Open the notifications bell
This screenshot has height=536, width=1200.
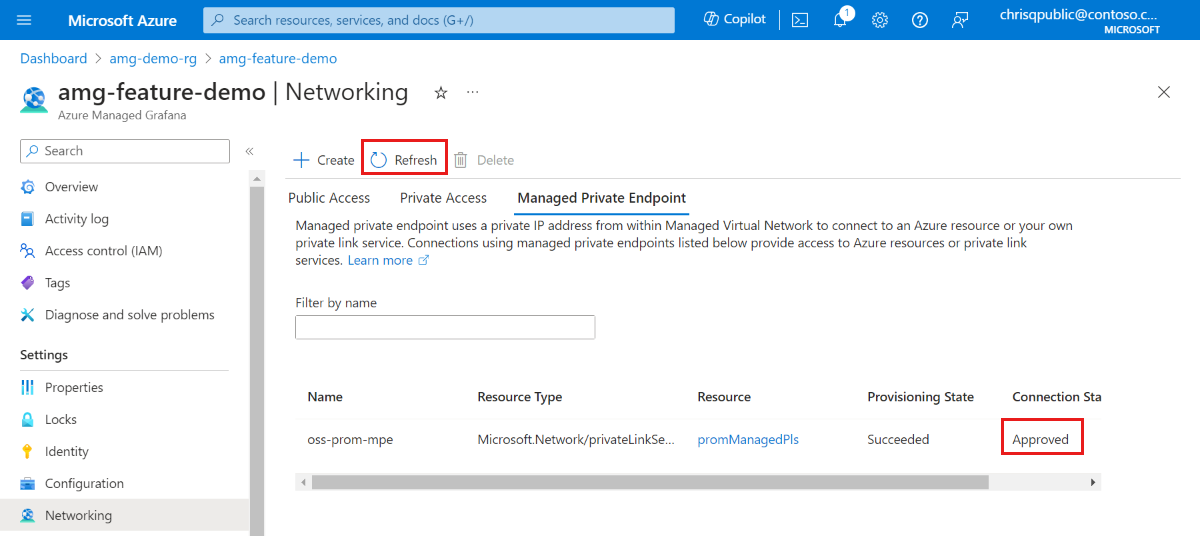tap(841, 20)
